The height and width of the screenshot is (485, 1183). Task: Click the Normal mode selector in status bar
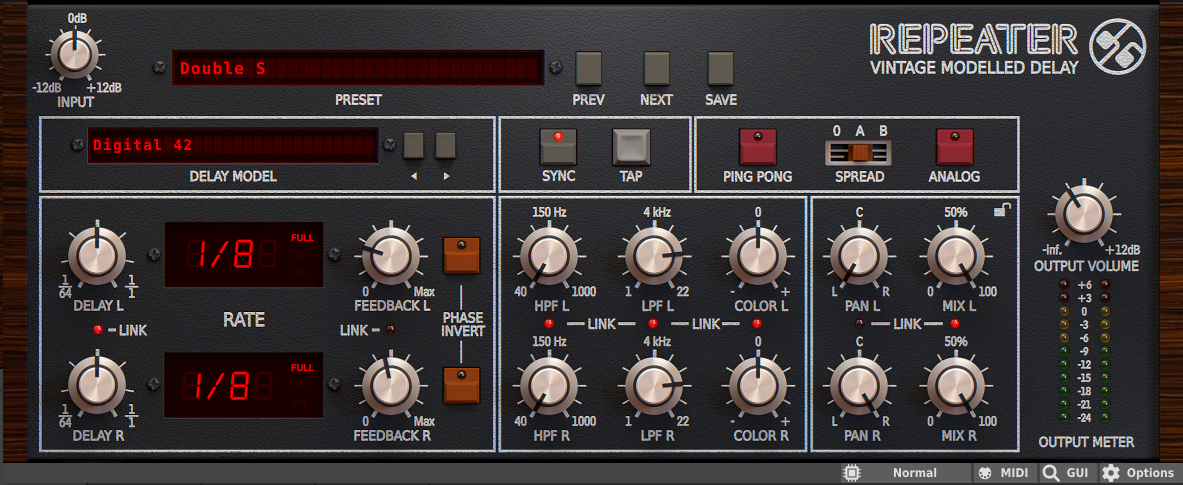915,473
